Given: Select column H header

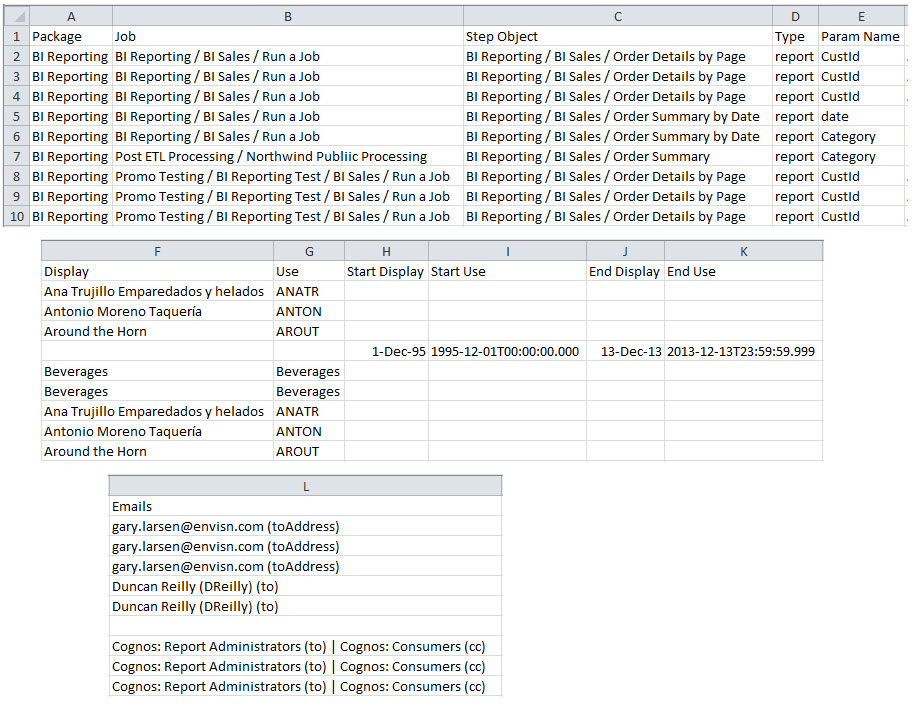Looking at the screenshot, I should click(x=386, y=251).
